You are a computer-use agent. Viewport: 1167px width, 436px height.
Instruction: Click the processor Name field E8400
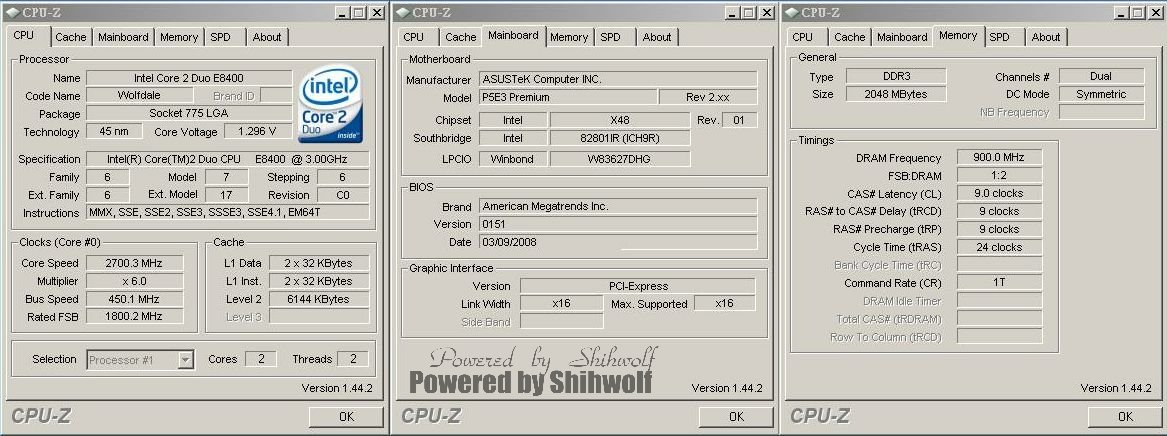tap(189, 77)
